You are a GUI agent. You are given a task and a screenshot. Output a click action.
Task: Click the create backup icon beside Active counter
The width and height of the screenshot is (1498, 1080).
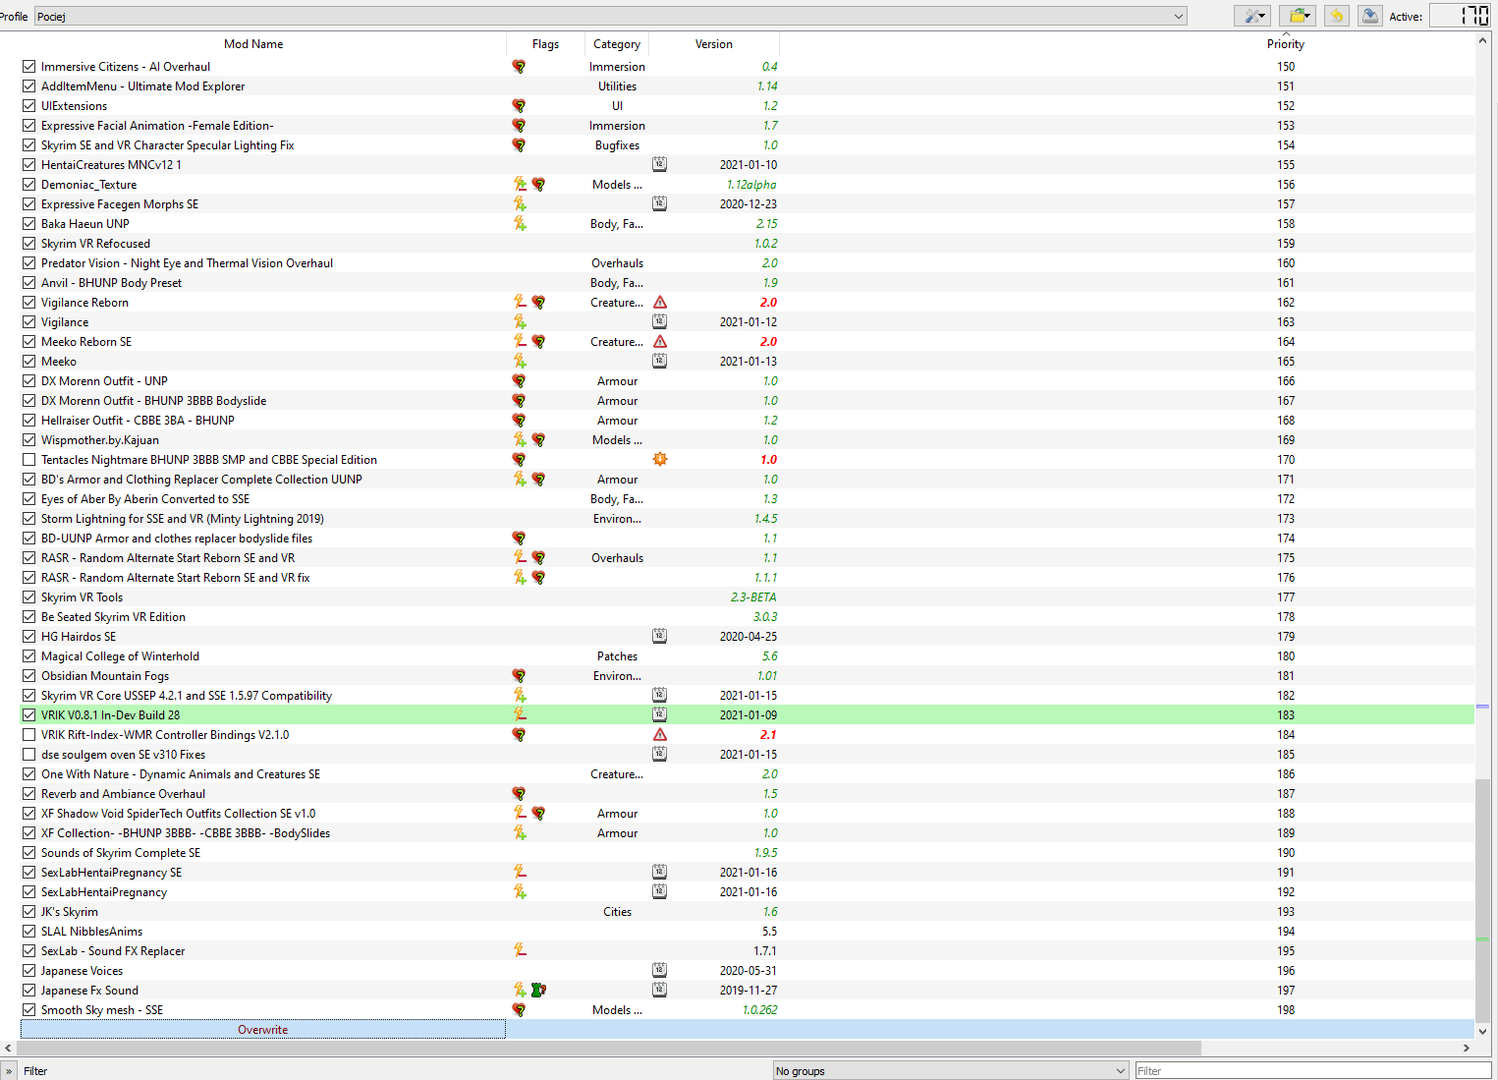(x=1370, y=16)
